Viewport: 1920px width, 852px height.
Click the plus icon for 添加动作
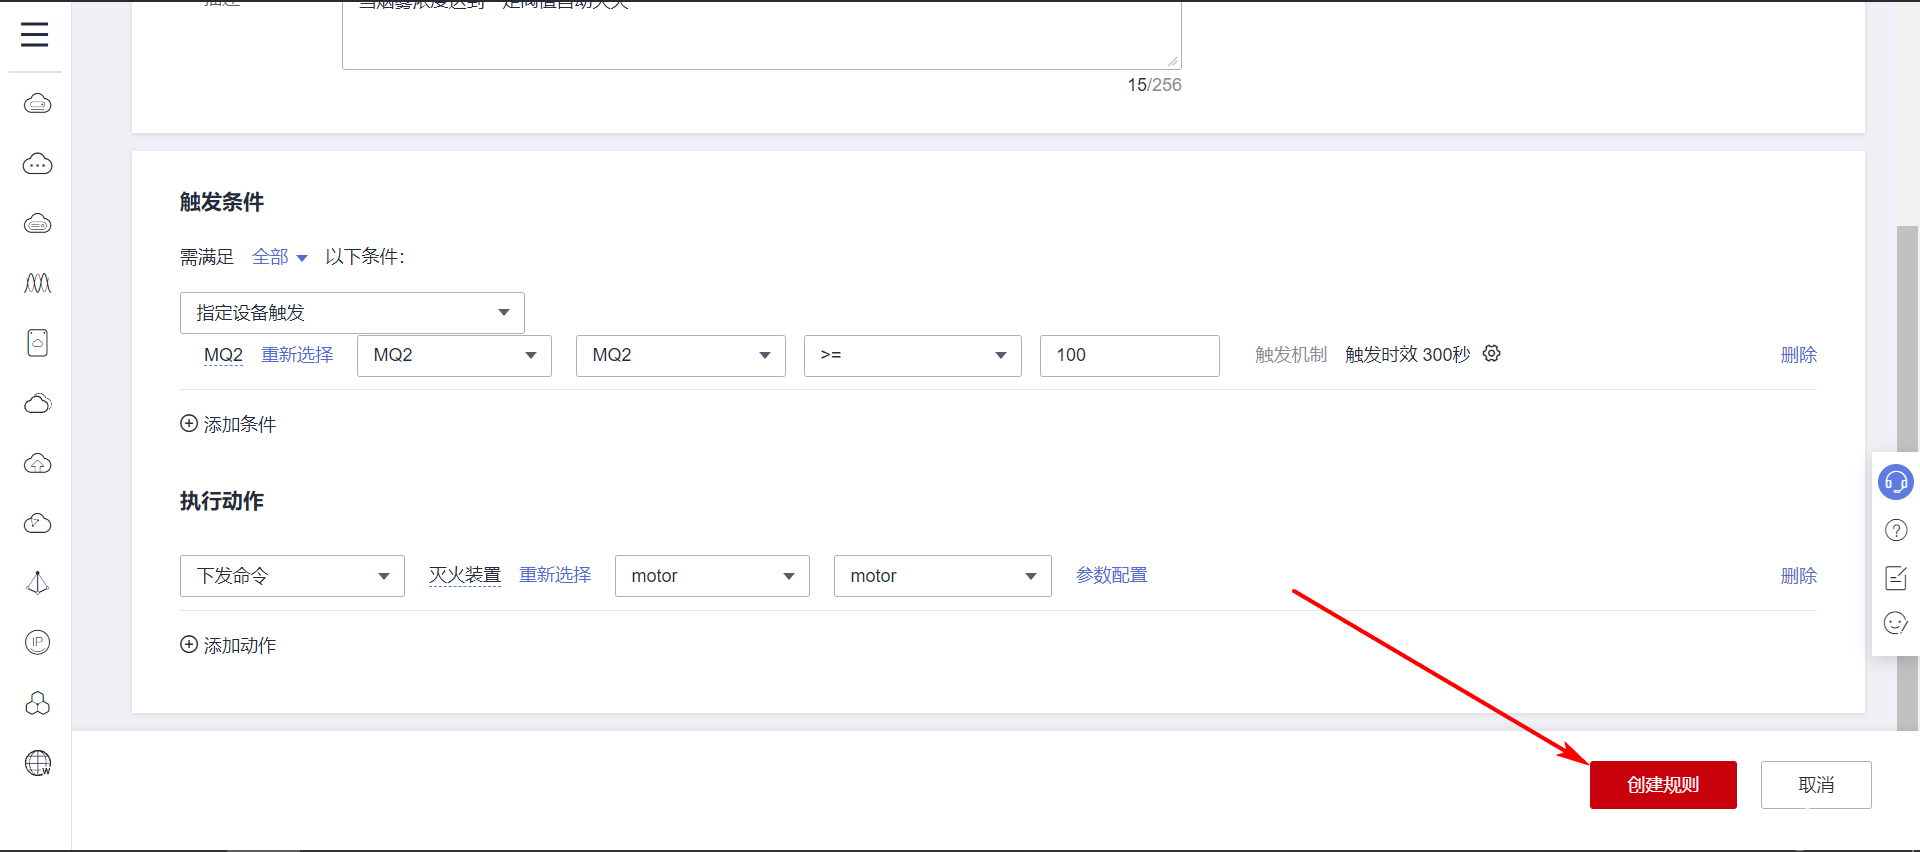pyautogui.click(x=189, y=645)
